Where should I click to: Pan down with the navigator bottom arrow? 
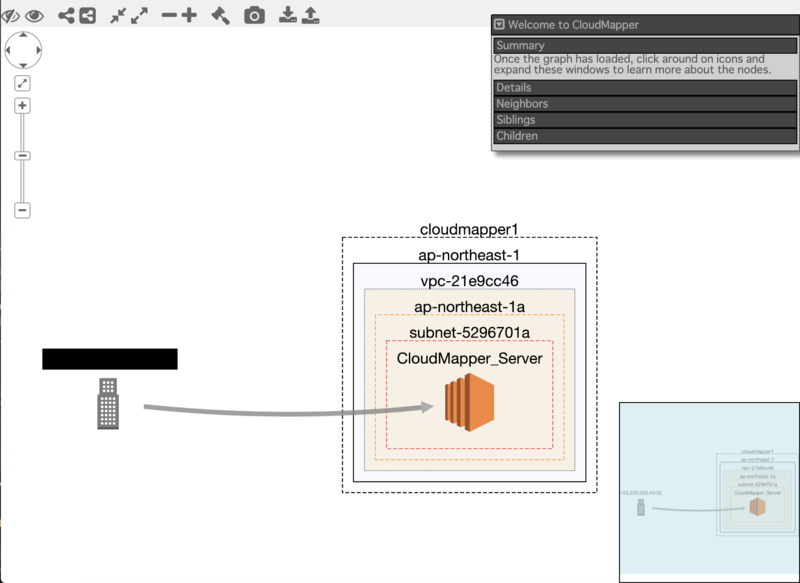point(23,65)
